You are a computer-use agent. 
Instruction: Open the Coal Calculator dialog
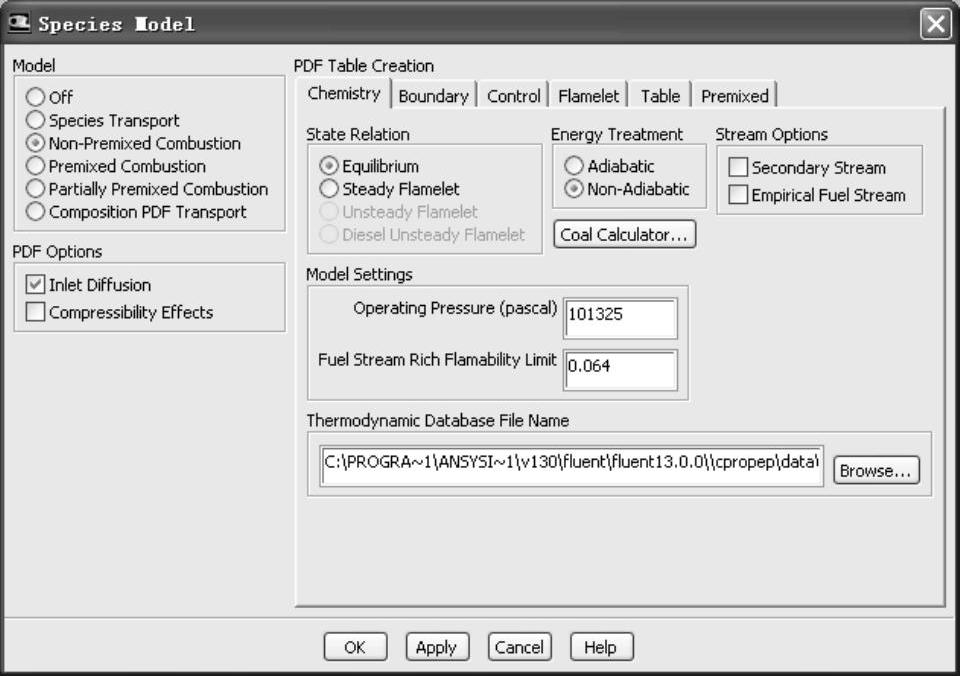[x=624, y=235]
